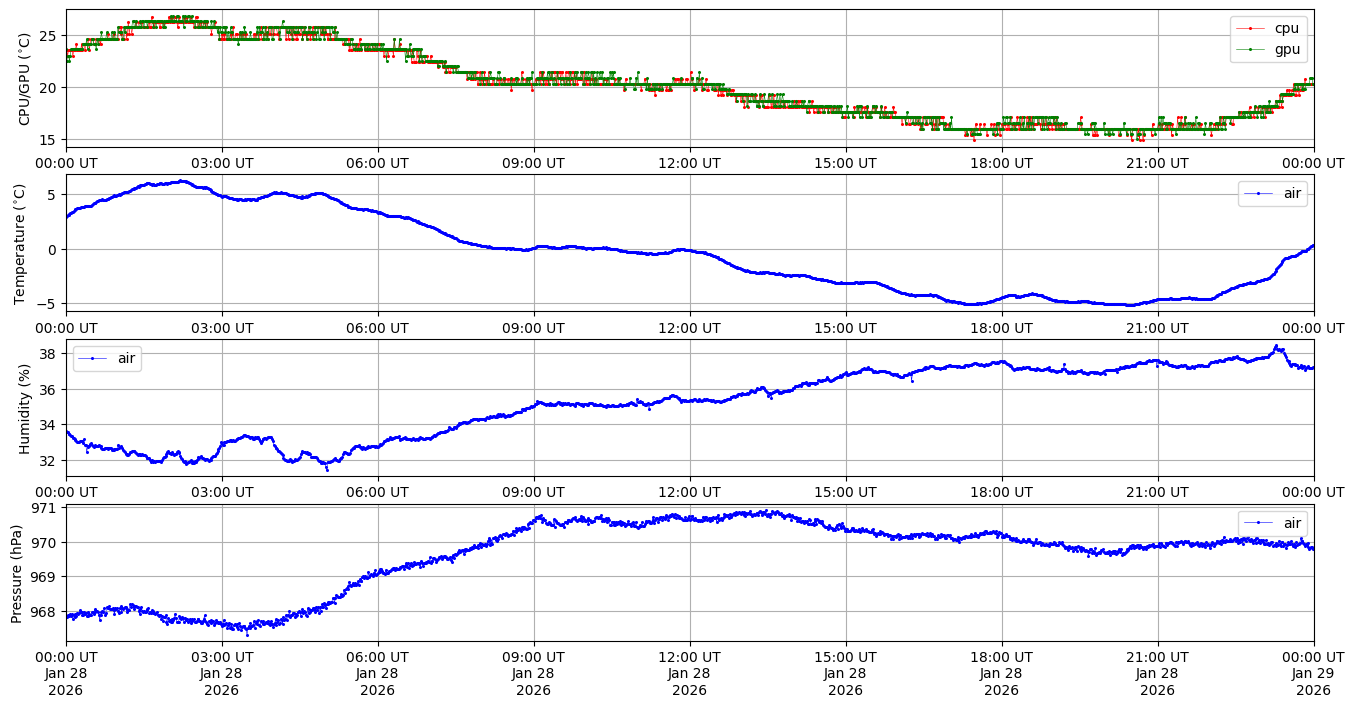
Task: Click the blue air marker in Humidity legend
Action: click(x=93, y=358)
